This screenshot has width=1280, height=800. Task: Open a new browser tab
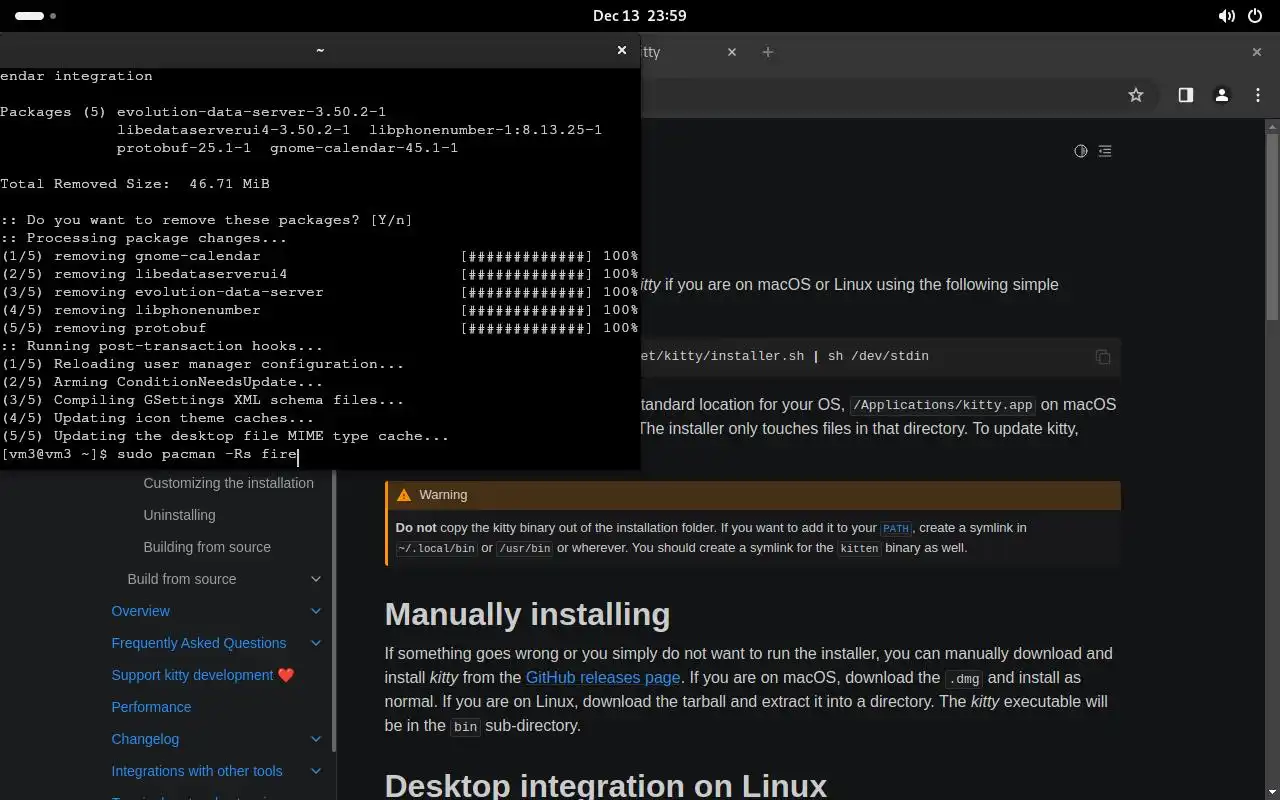768,52
